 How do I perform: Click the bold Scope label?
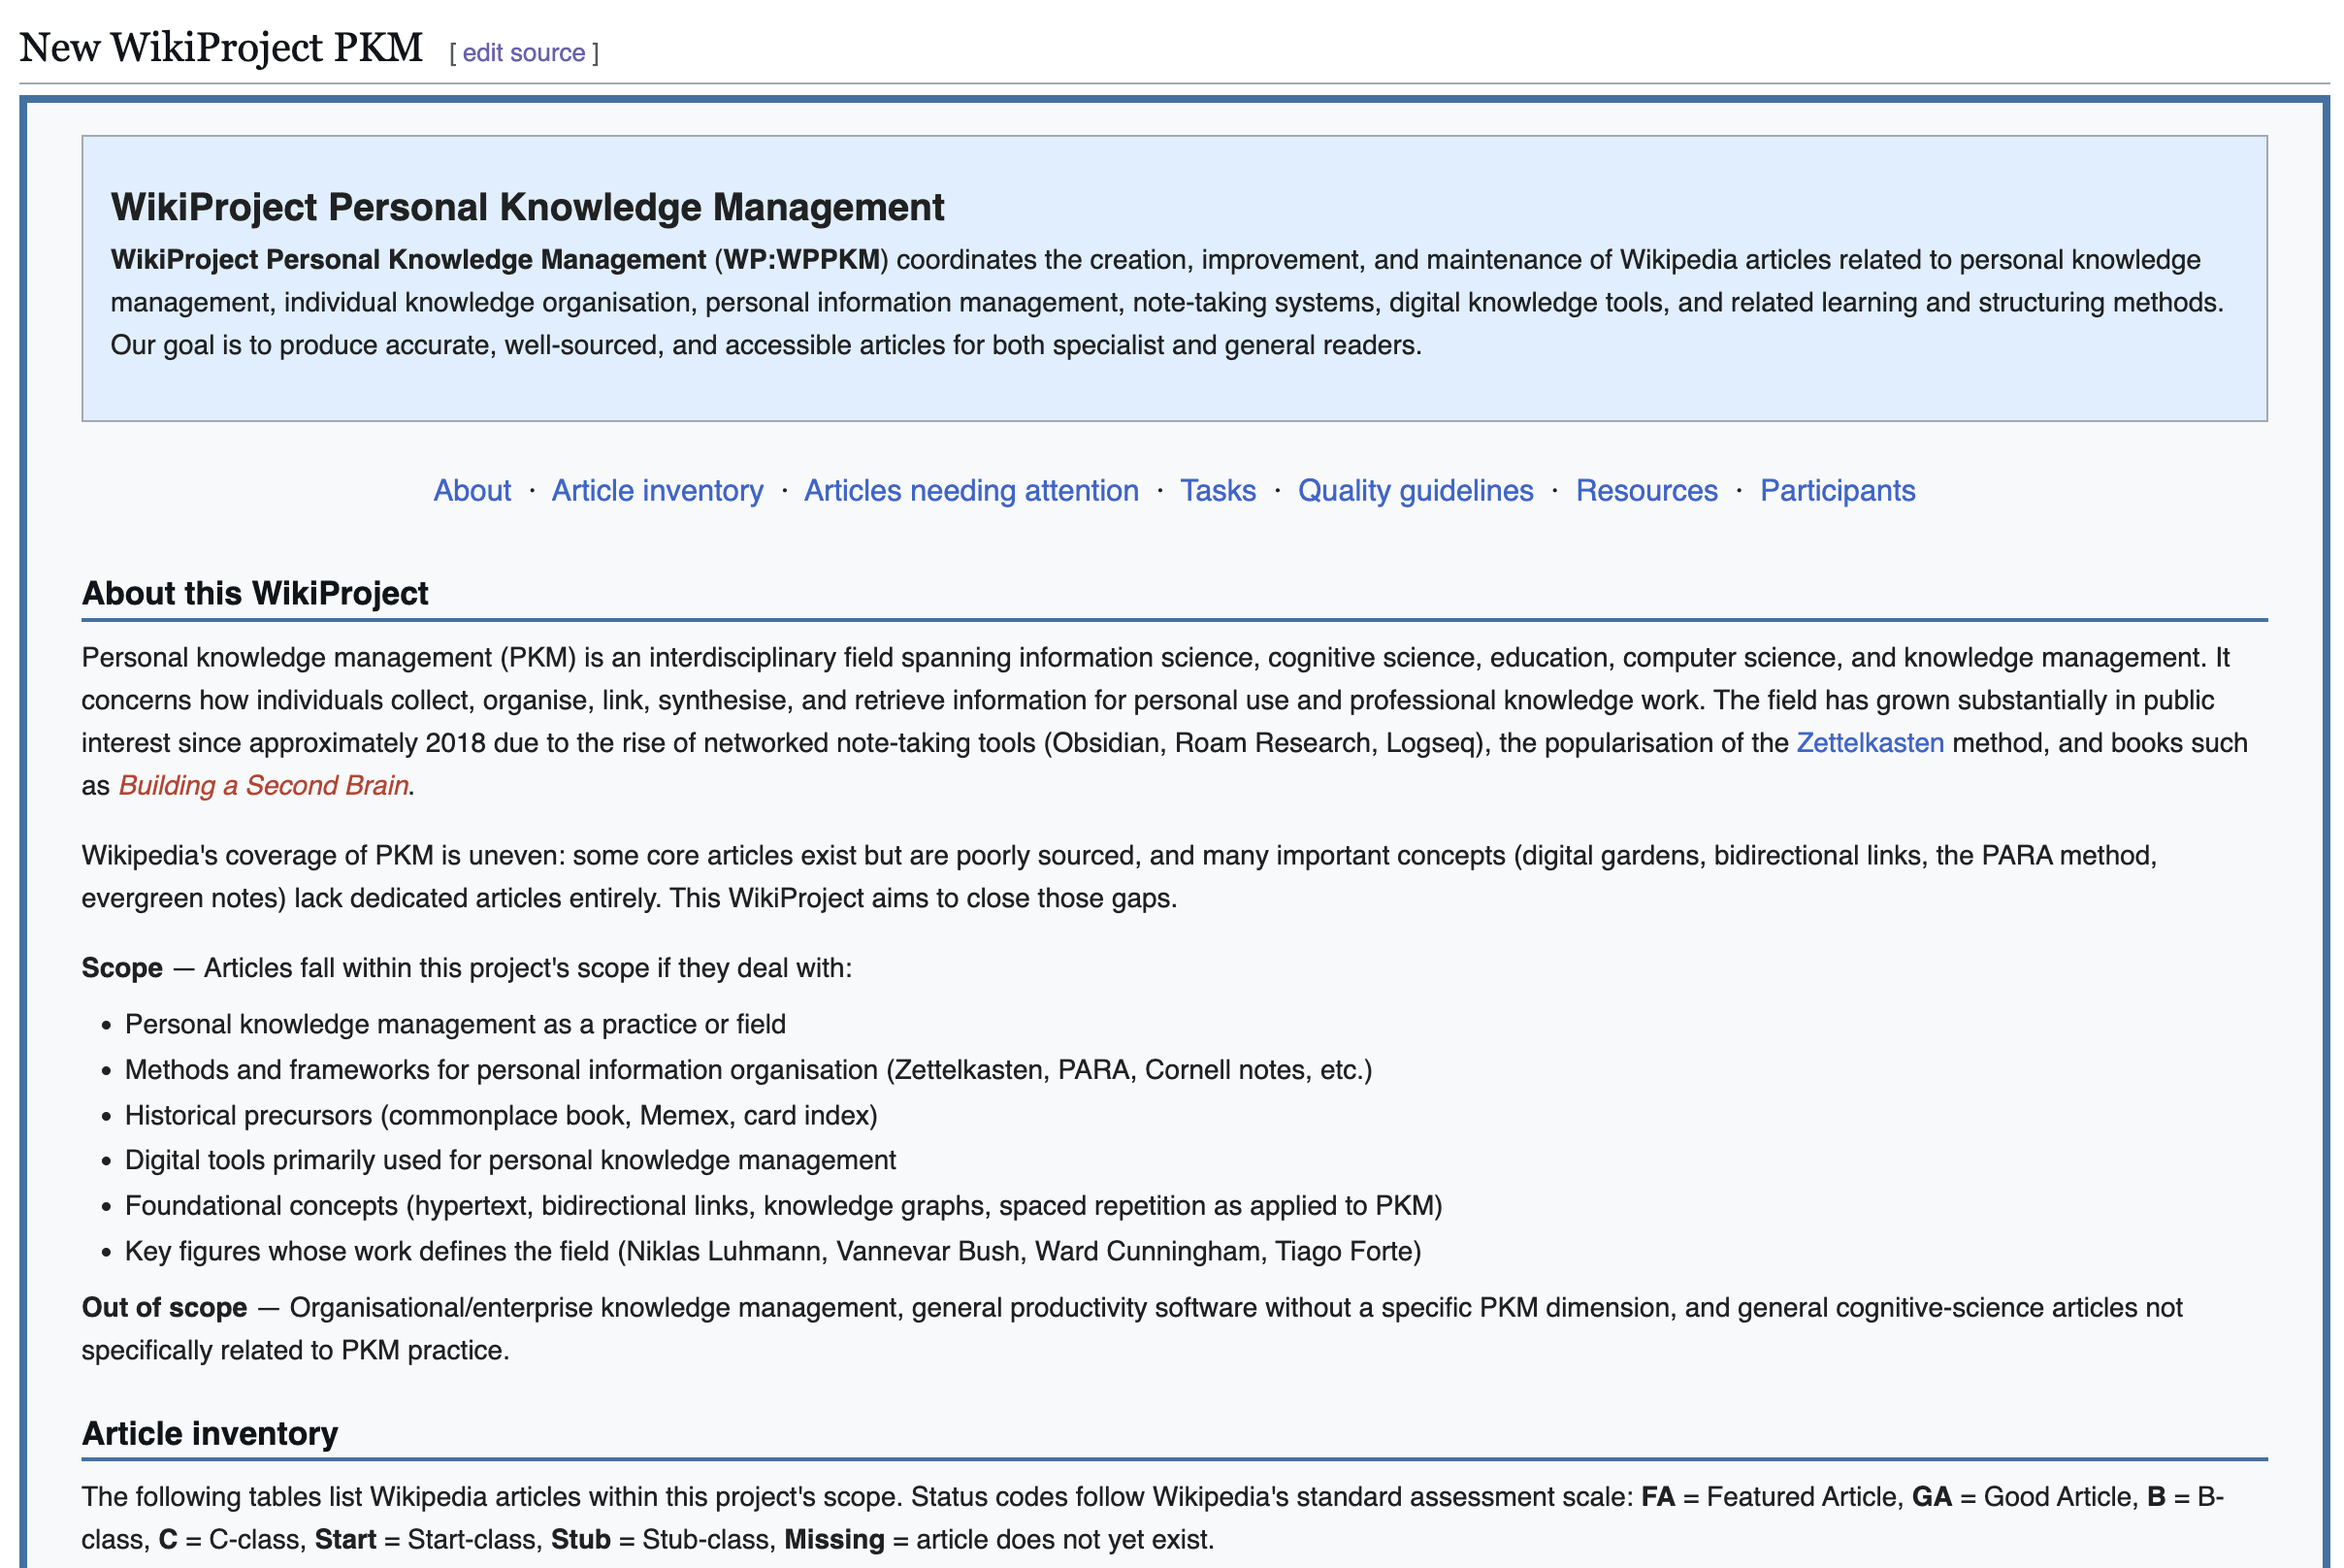coord(122,968)
